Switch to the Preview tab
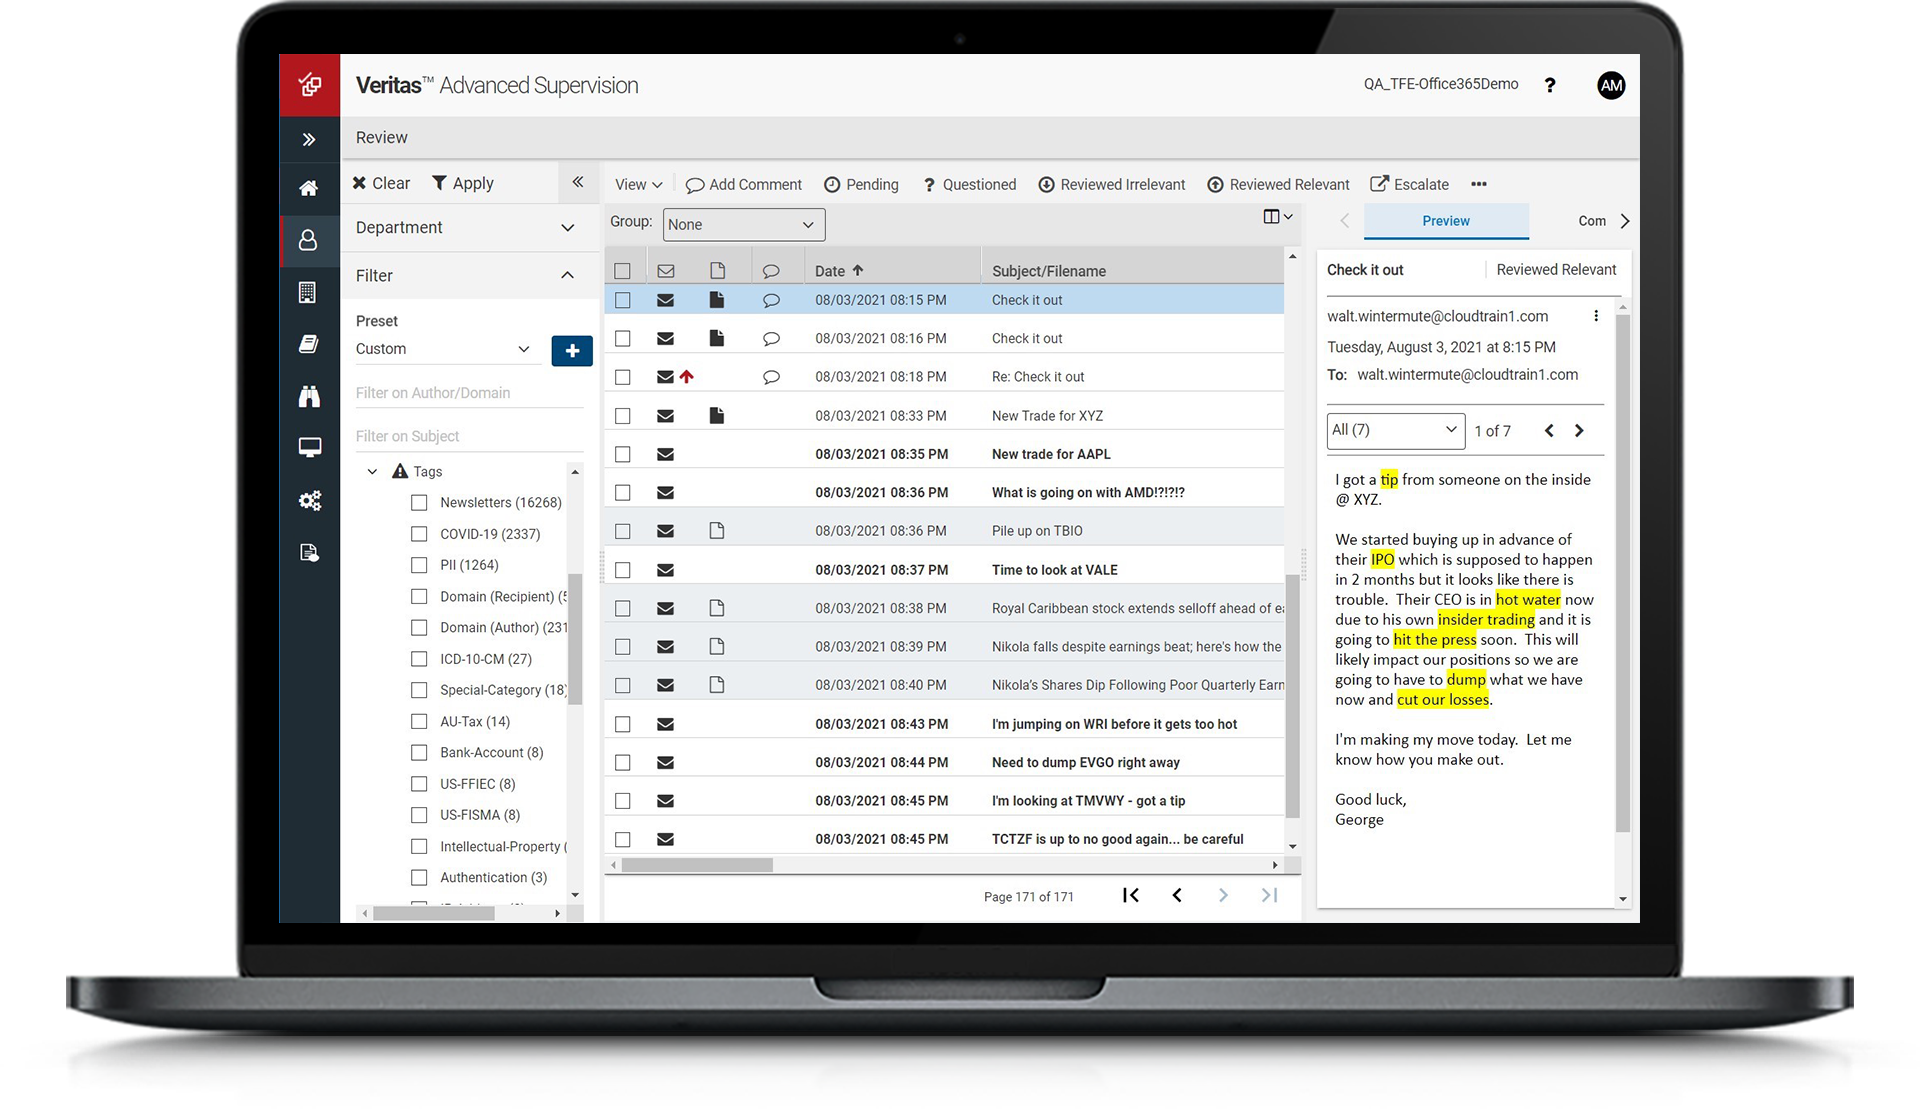Screen dimensions: 1920x1109 point(1445,221)
